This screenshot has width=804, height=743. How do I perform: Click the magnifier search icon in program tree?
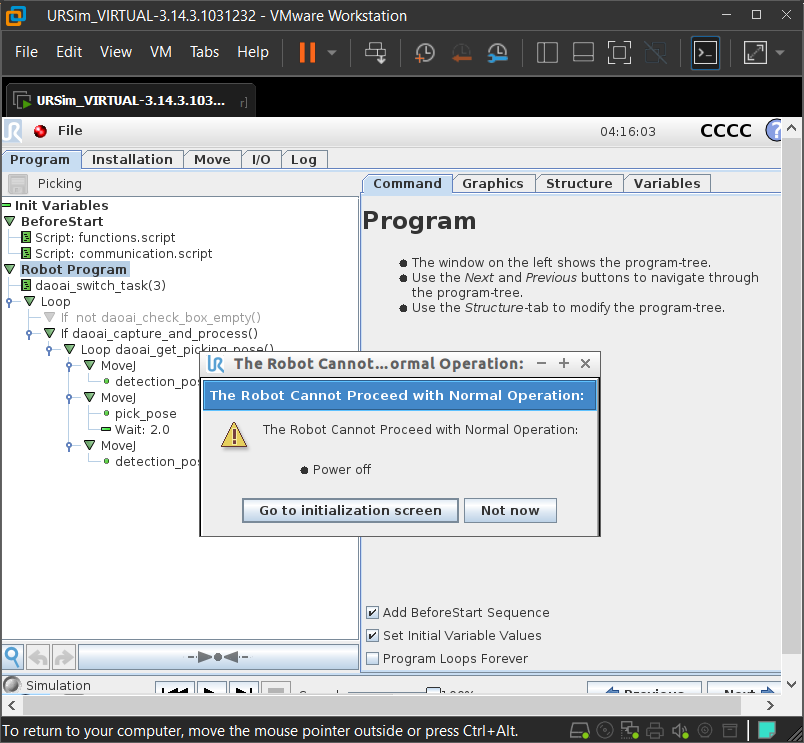(x=12, y=657)
